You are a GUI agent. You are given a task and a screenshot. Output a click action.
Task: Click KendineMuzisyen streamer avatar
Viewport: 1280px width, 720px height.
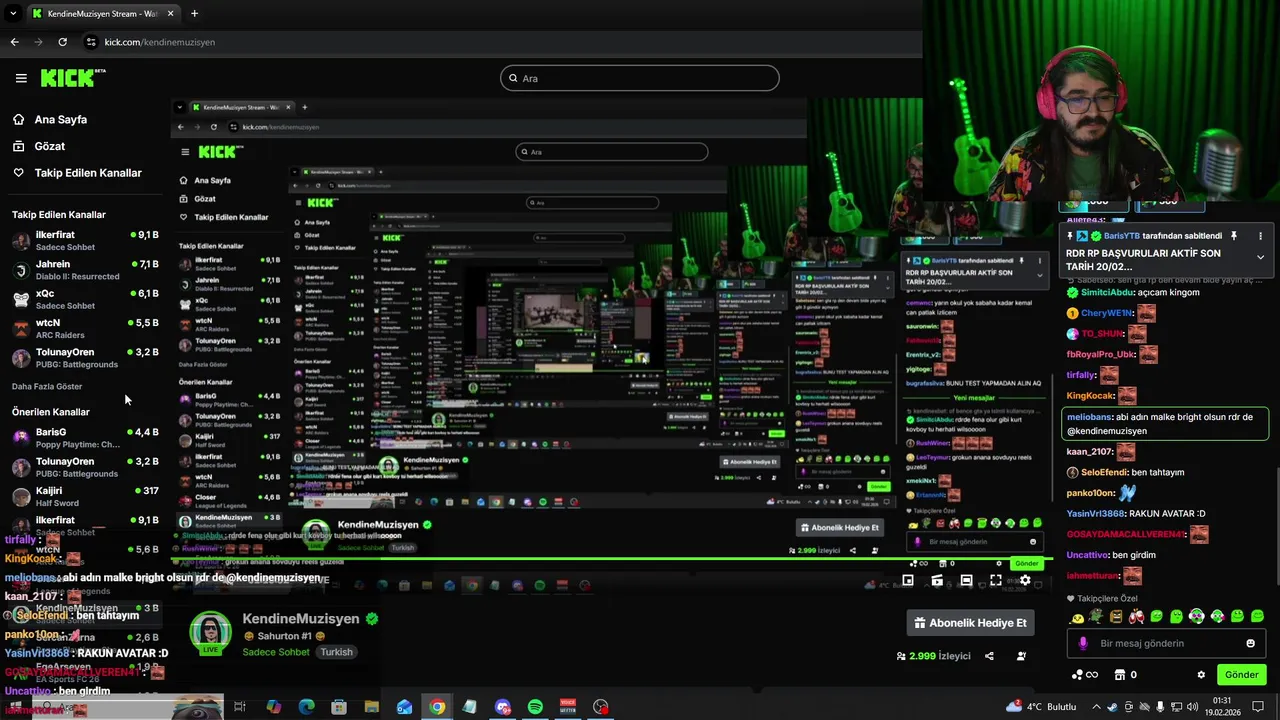pos(210,632)
